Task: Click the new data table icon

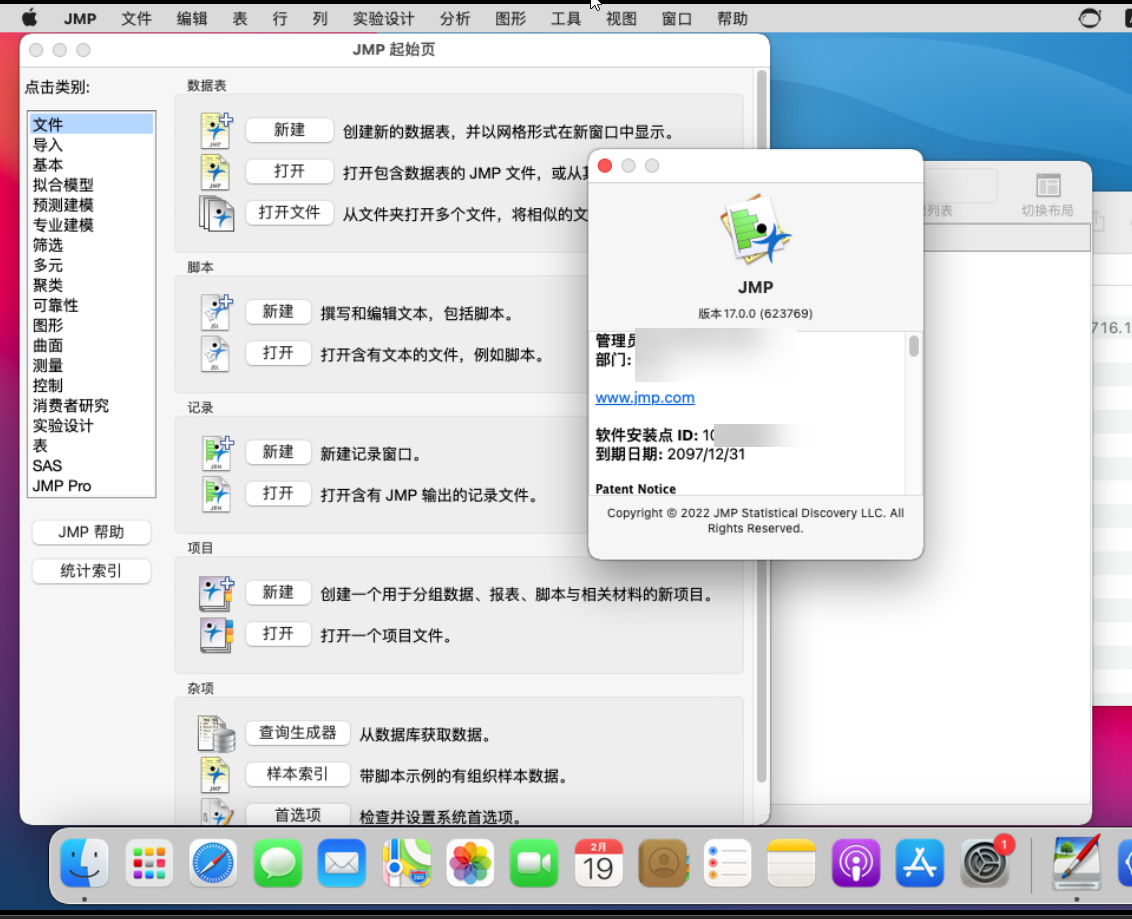Action: click(x=216, y=131)
